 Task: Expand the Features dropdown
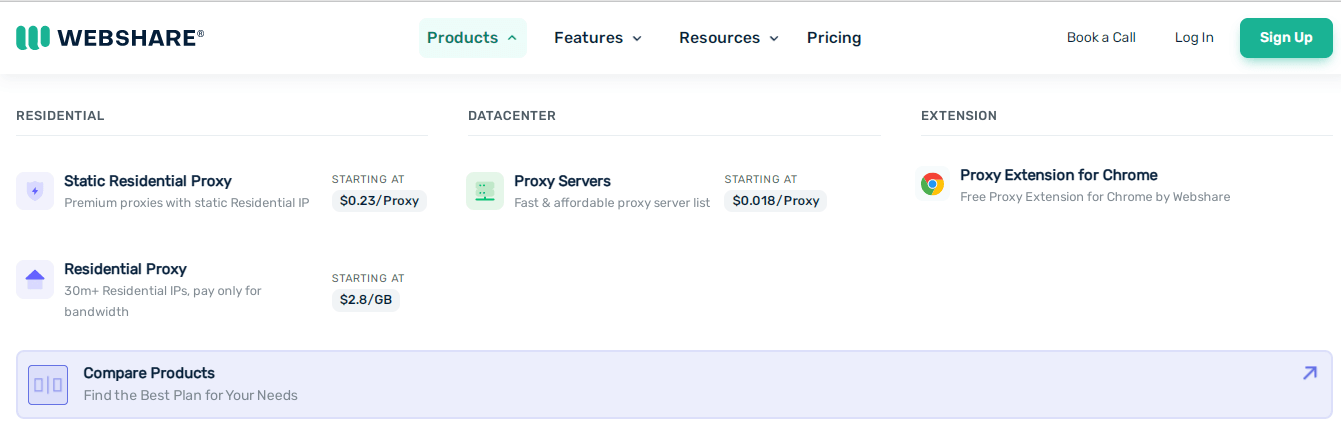pyautogui.click(x=598, y=38)
